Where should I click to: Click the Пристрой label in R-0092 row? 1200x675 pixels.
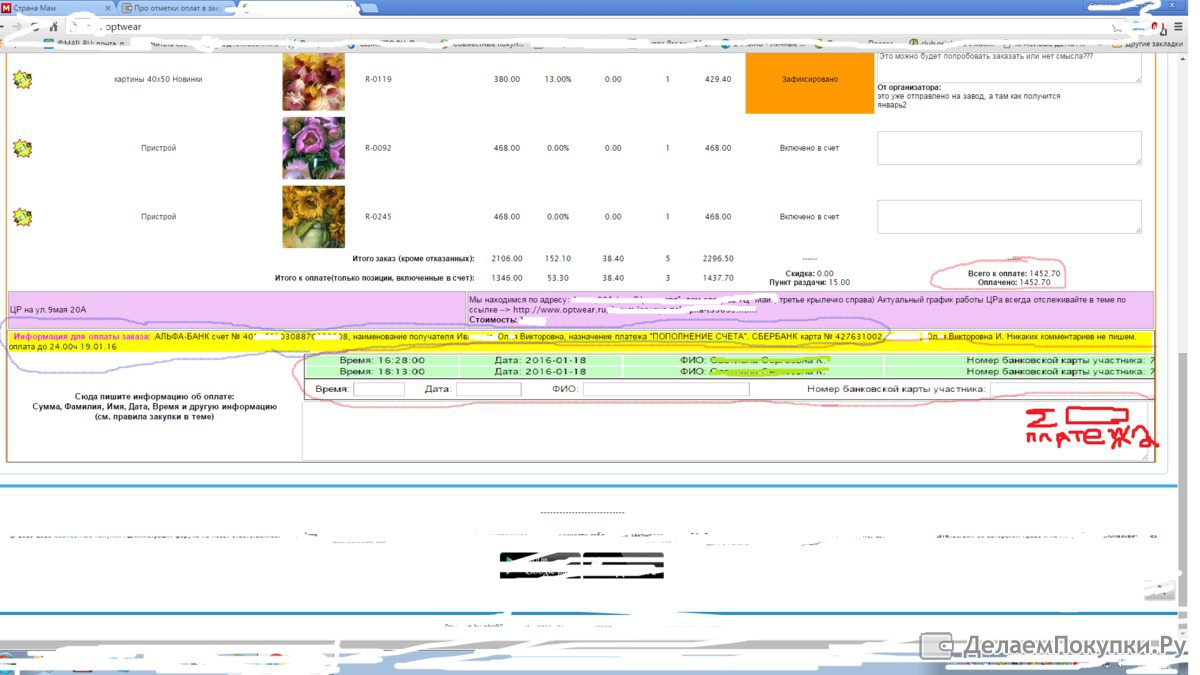[x=159, y=148]
